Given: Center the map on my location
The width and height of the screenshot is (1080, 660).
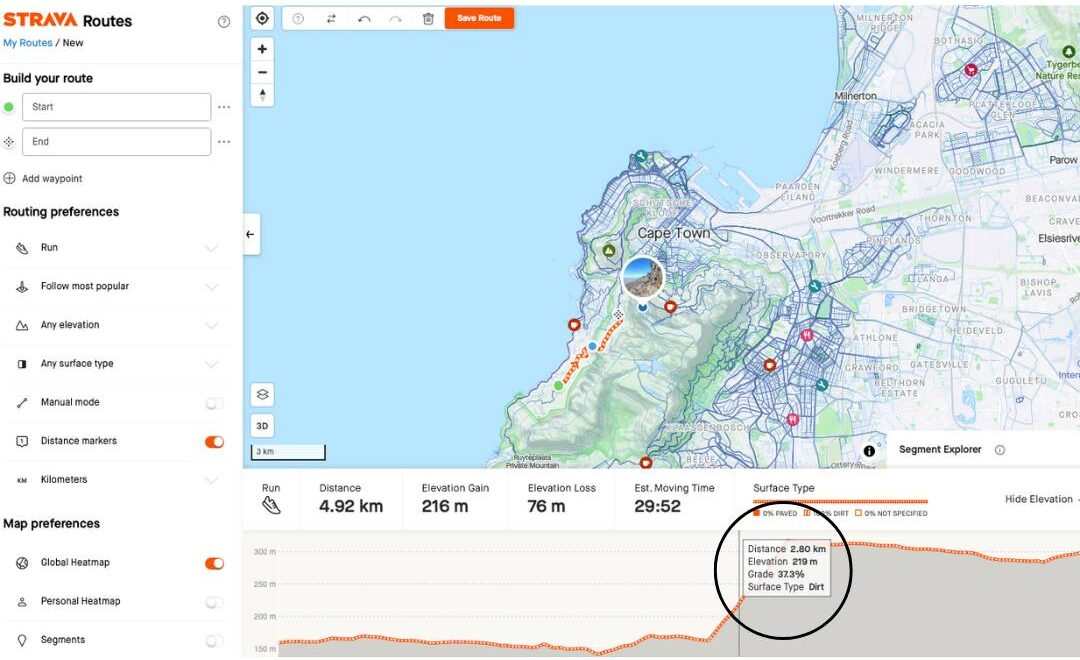Looking at the screenshot, I should (x=262, y=18).
